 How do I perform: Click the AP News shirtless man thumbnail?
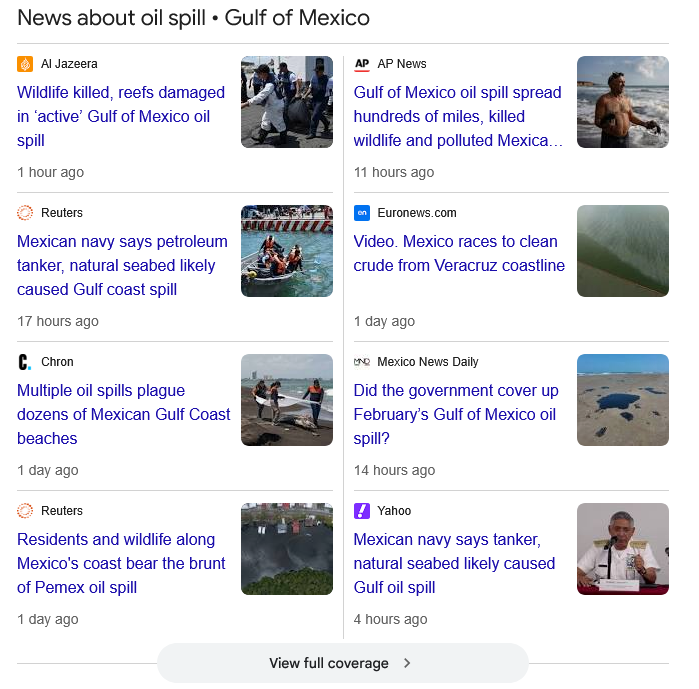tap(622, 102)
